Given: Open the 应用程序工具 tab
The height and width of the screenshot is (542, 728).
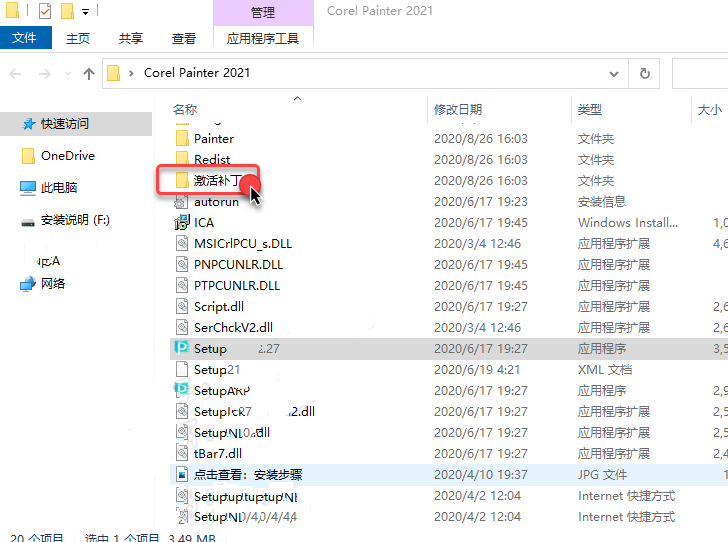Looking at the screenshot, I should click(263, 38).
